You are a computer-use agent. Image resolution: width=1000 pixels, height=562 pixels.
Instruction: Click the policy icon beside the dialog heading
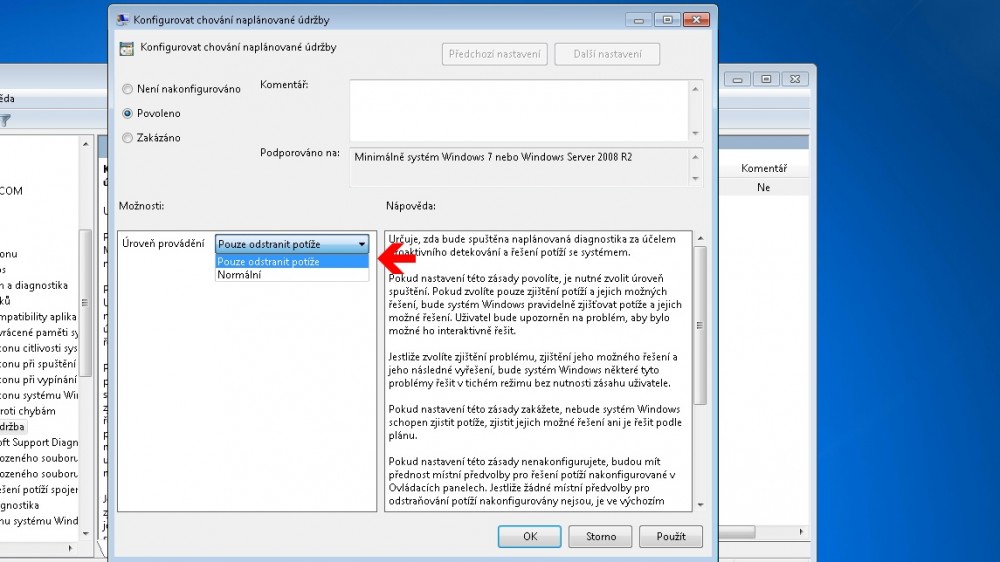coord(126,47)
